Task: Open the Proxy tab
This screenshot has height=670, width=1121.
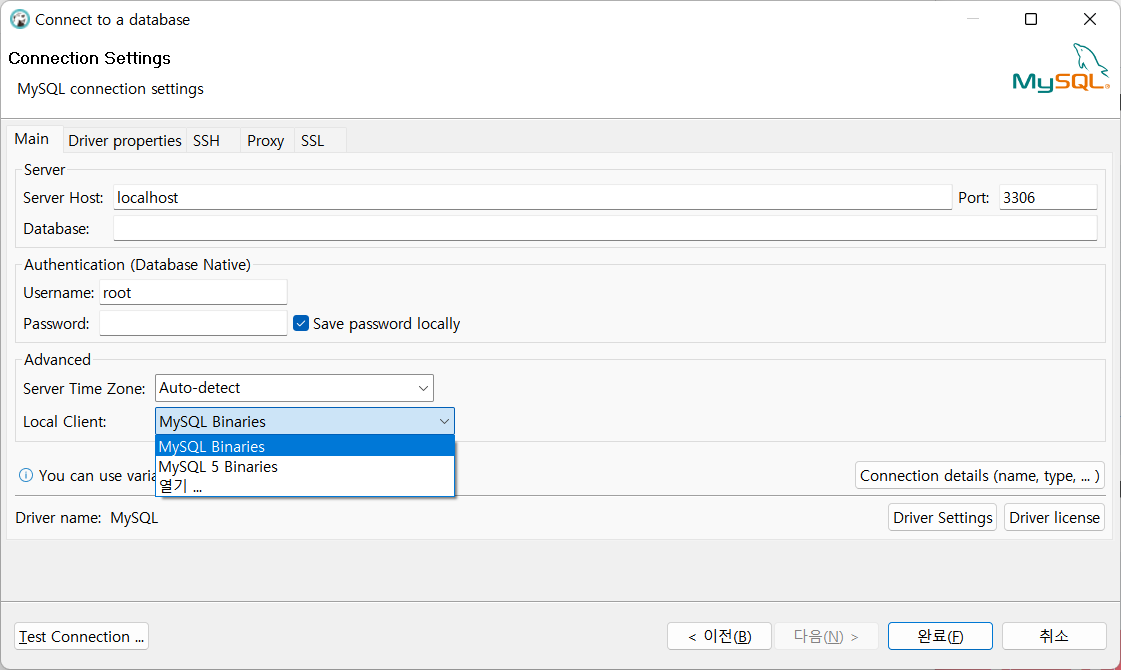Action: (x=265, y=141)
